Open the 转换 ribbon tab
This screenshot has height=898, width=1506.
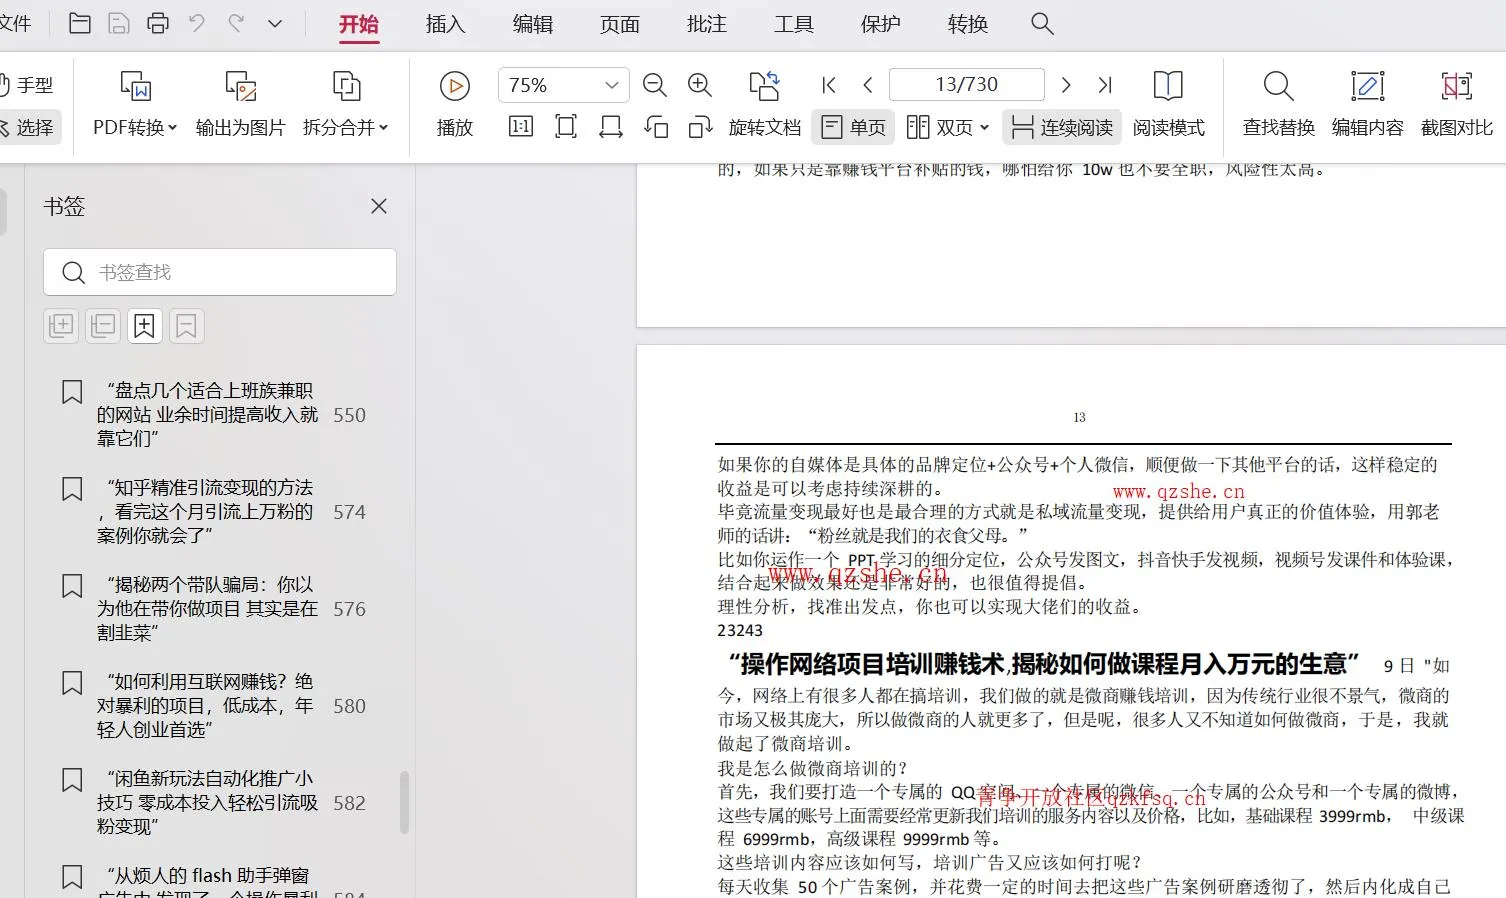[968, 24]
